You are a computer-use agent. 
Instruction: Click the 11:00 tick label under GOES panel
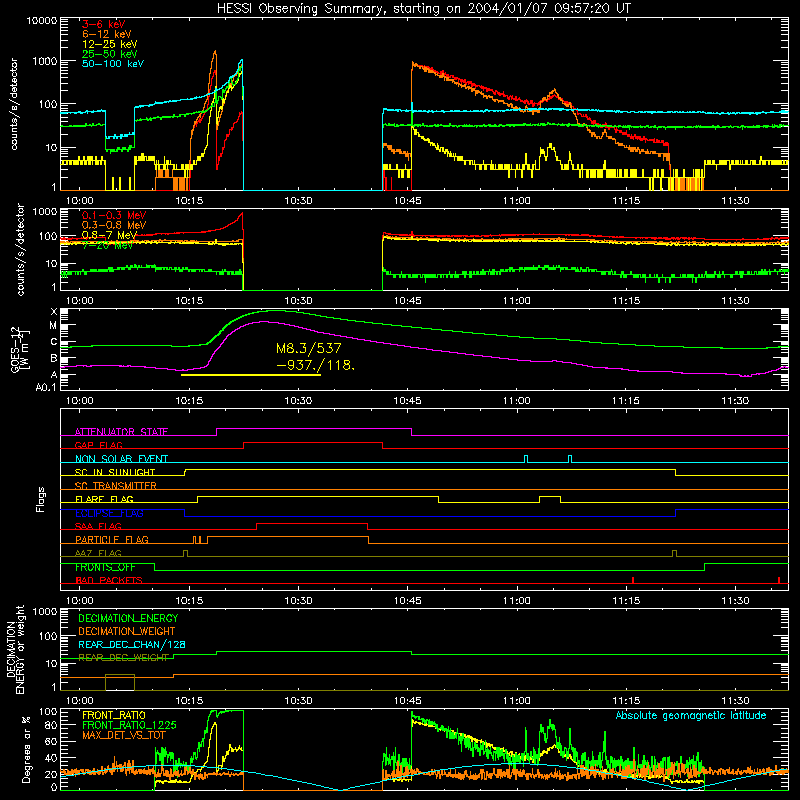pos(517,401)
